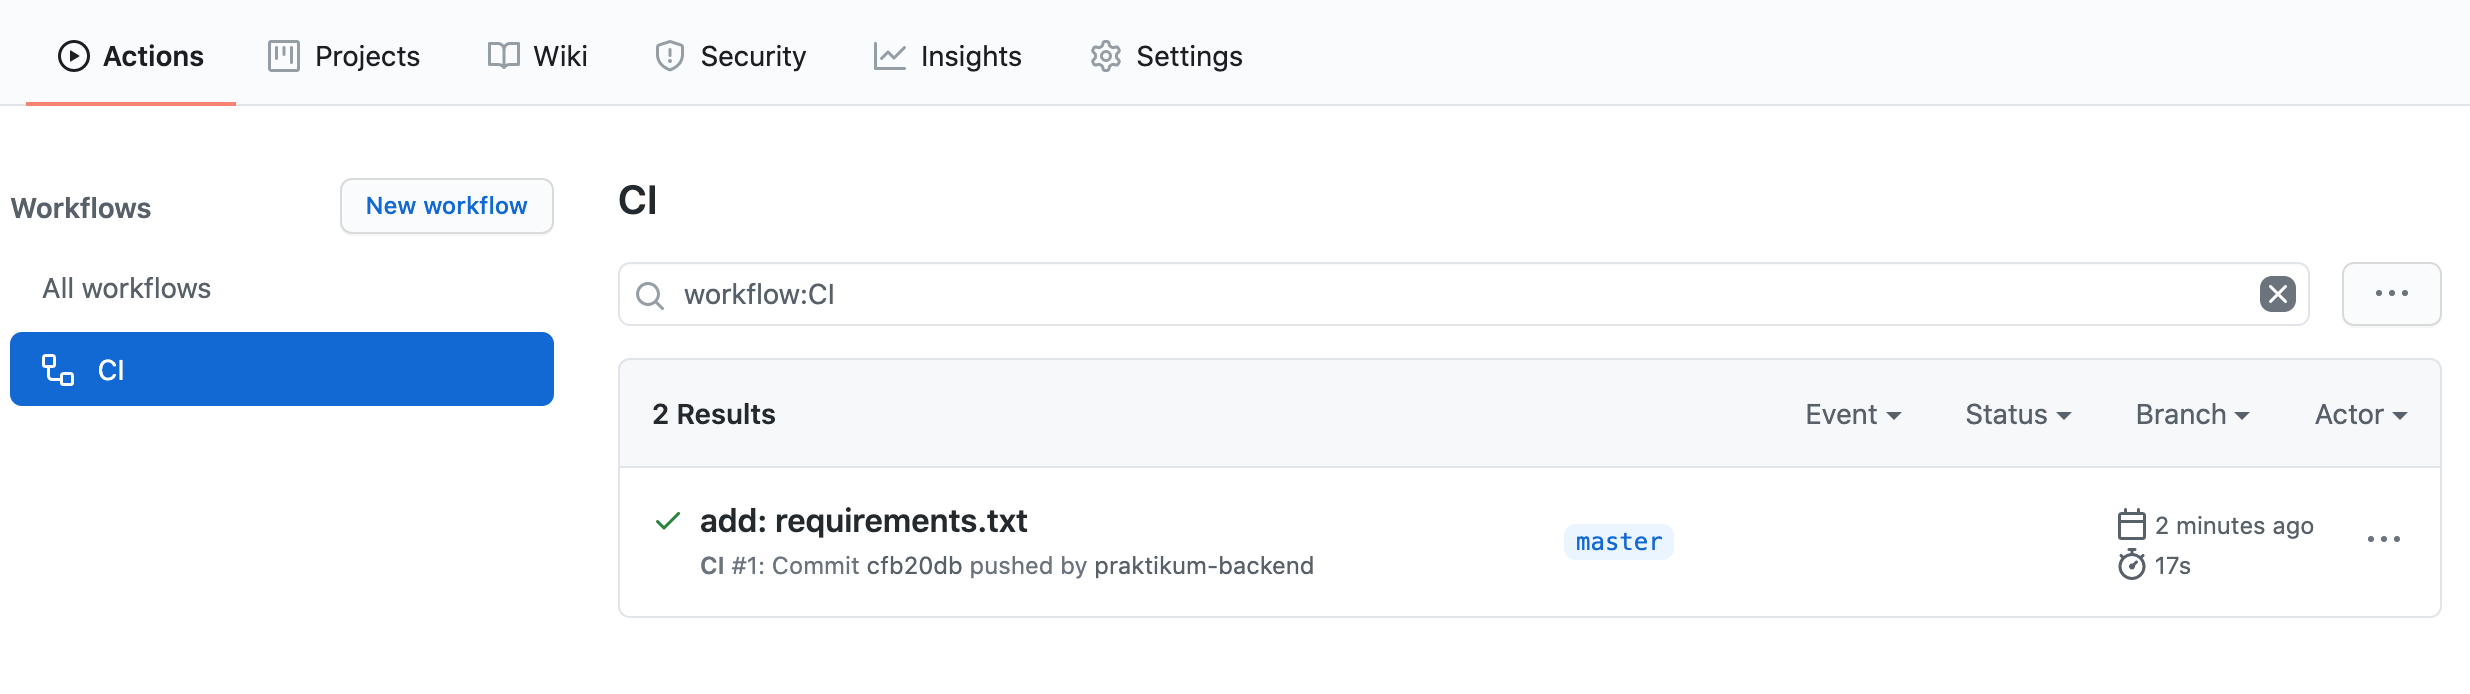2470x694 pixels.
Task: Click the Insights graph icon
Action: tap(889, 56)
